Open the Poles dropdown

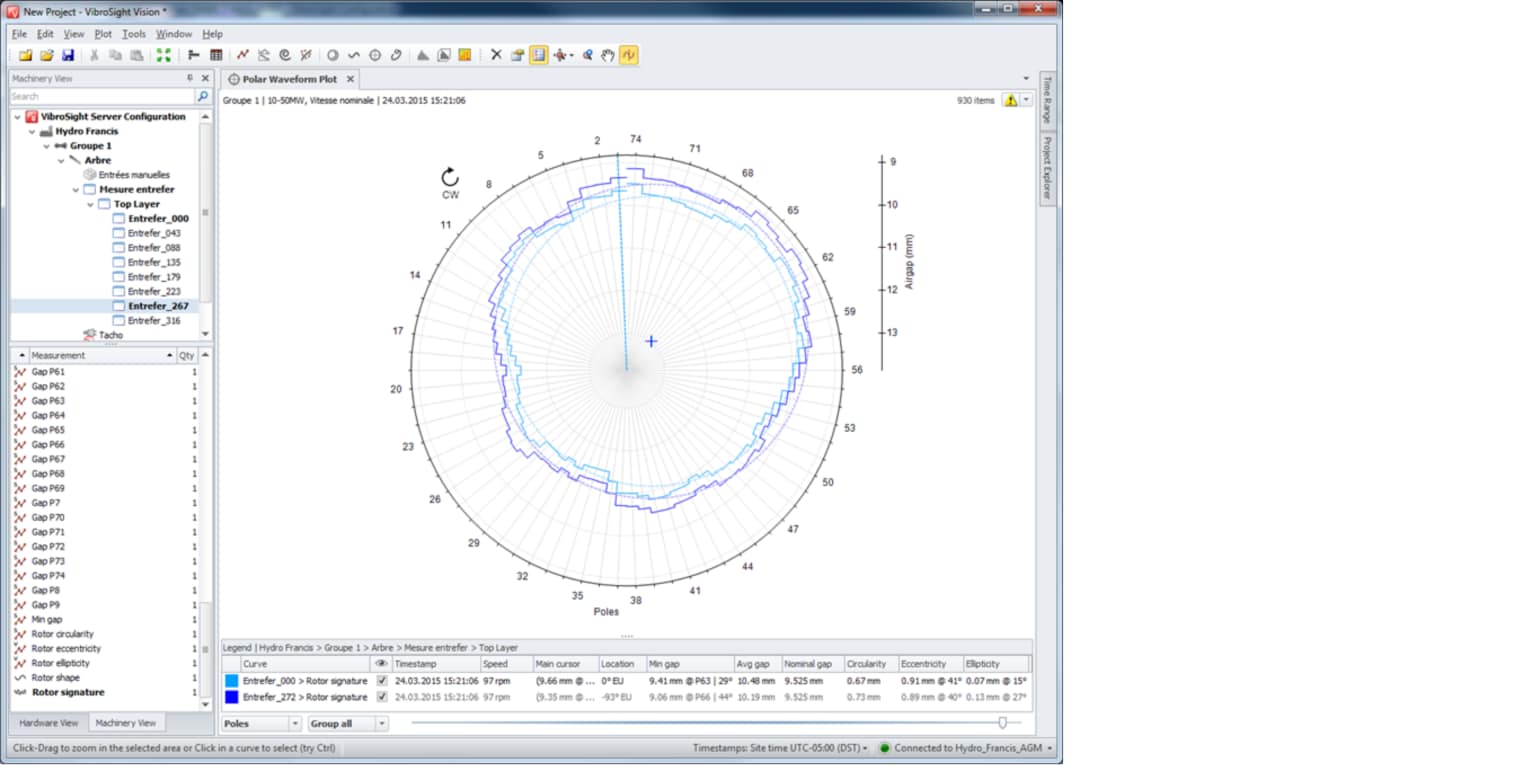261,723
